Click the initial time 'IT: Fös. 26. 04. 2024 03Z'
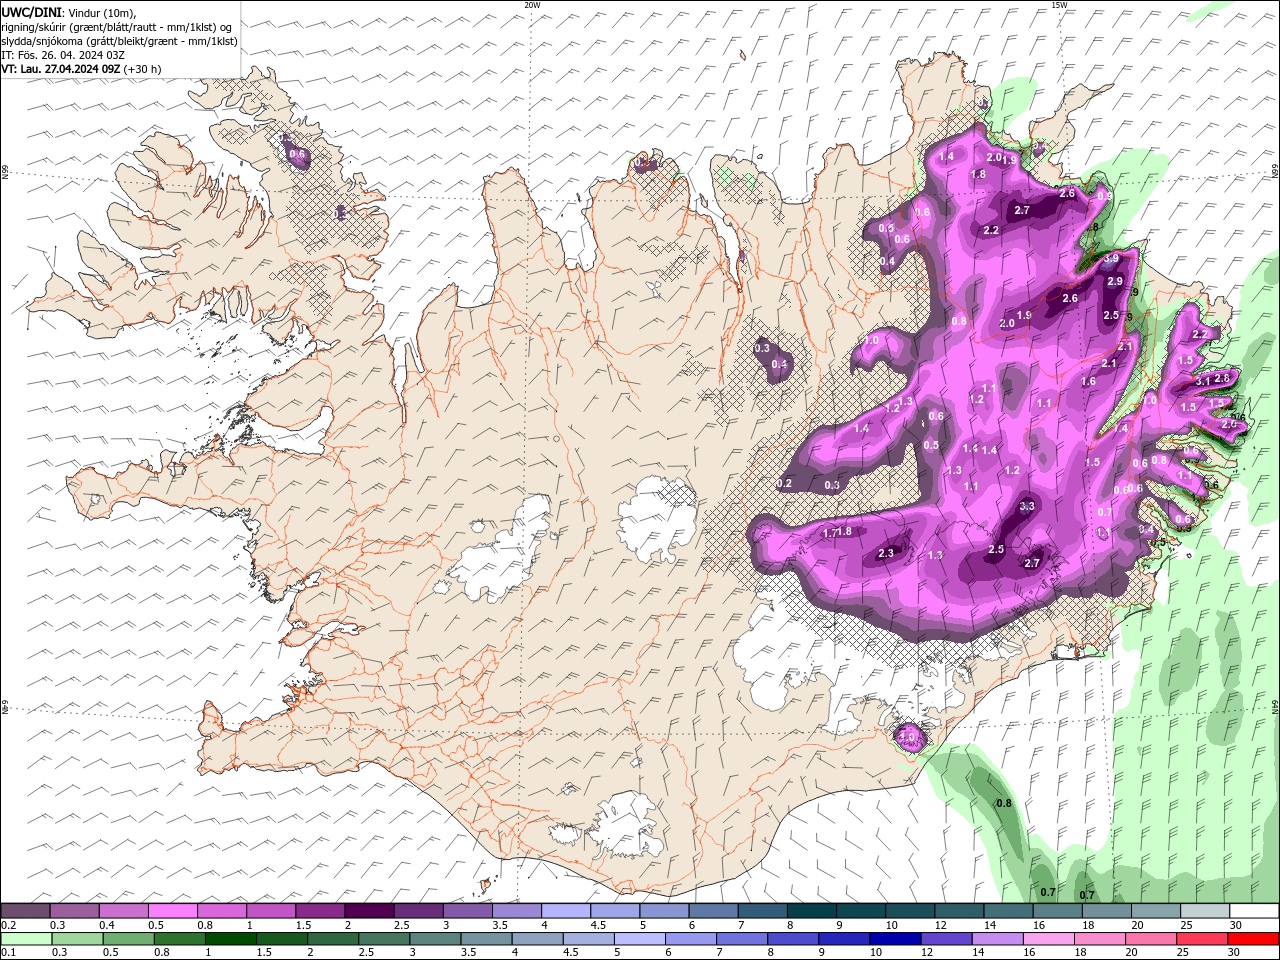Screen dimensions: 1280x960 (61, 55)
